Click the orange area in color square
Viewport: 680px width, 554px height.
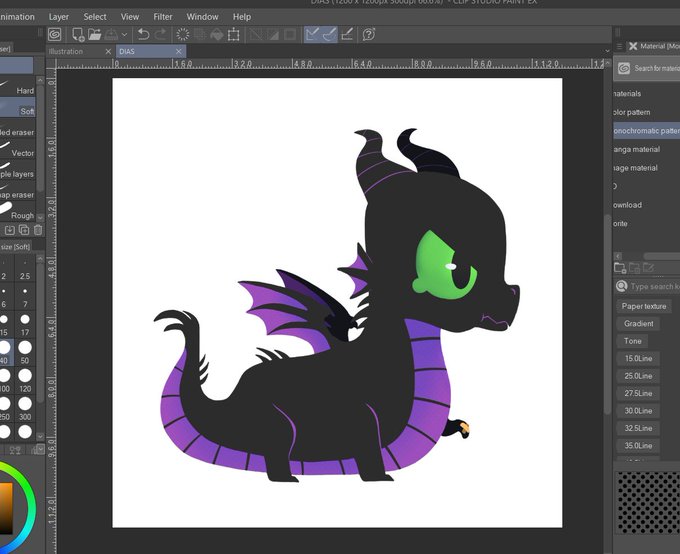[x=6, y=508]
